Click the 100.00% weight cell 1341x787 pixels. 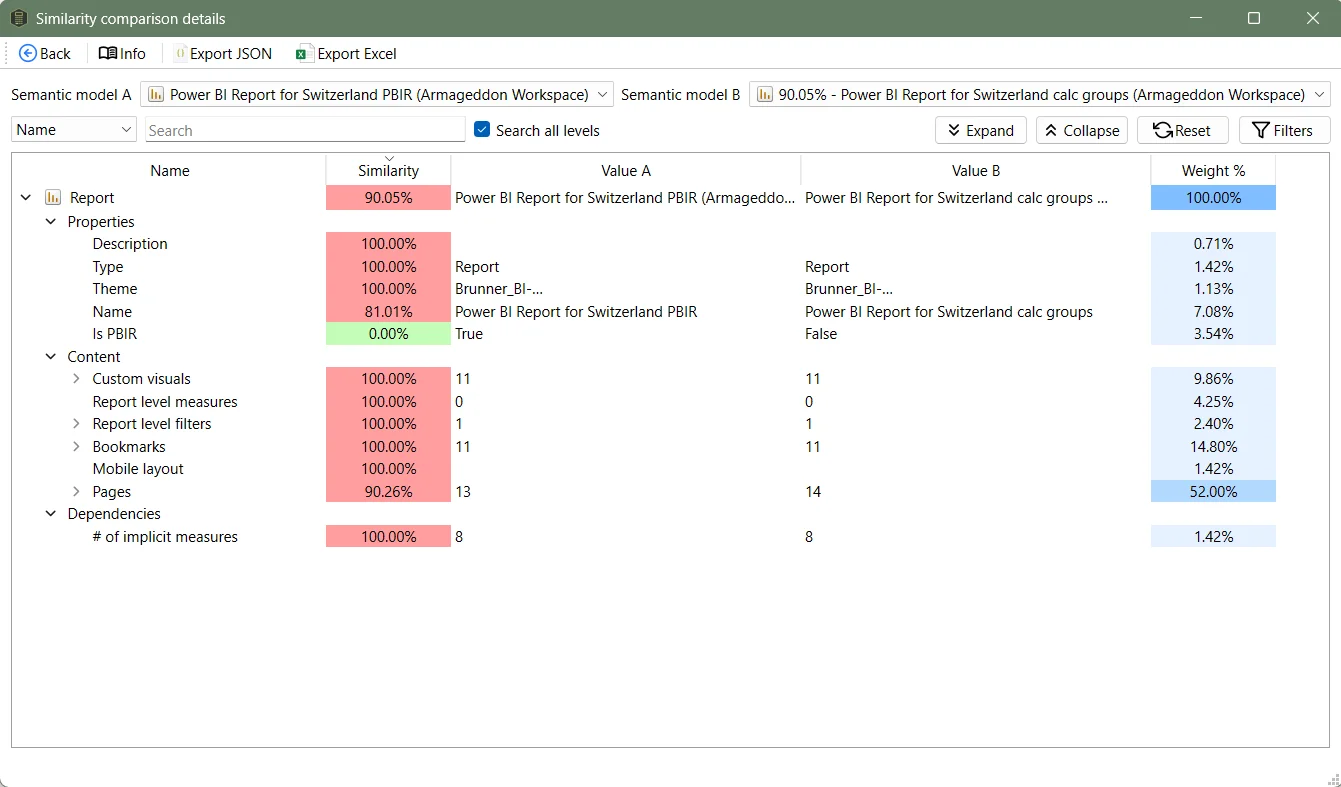point(1213,198)
